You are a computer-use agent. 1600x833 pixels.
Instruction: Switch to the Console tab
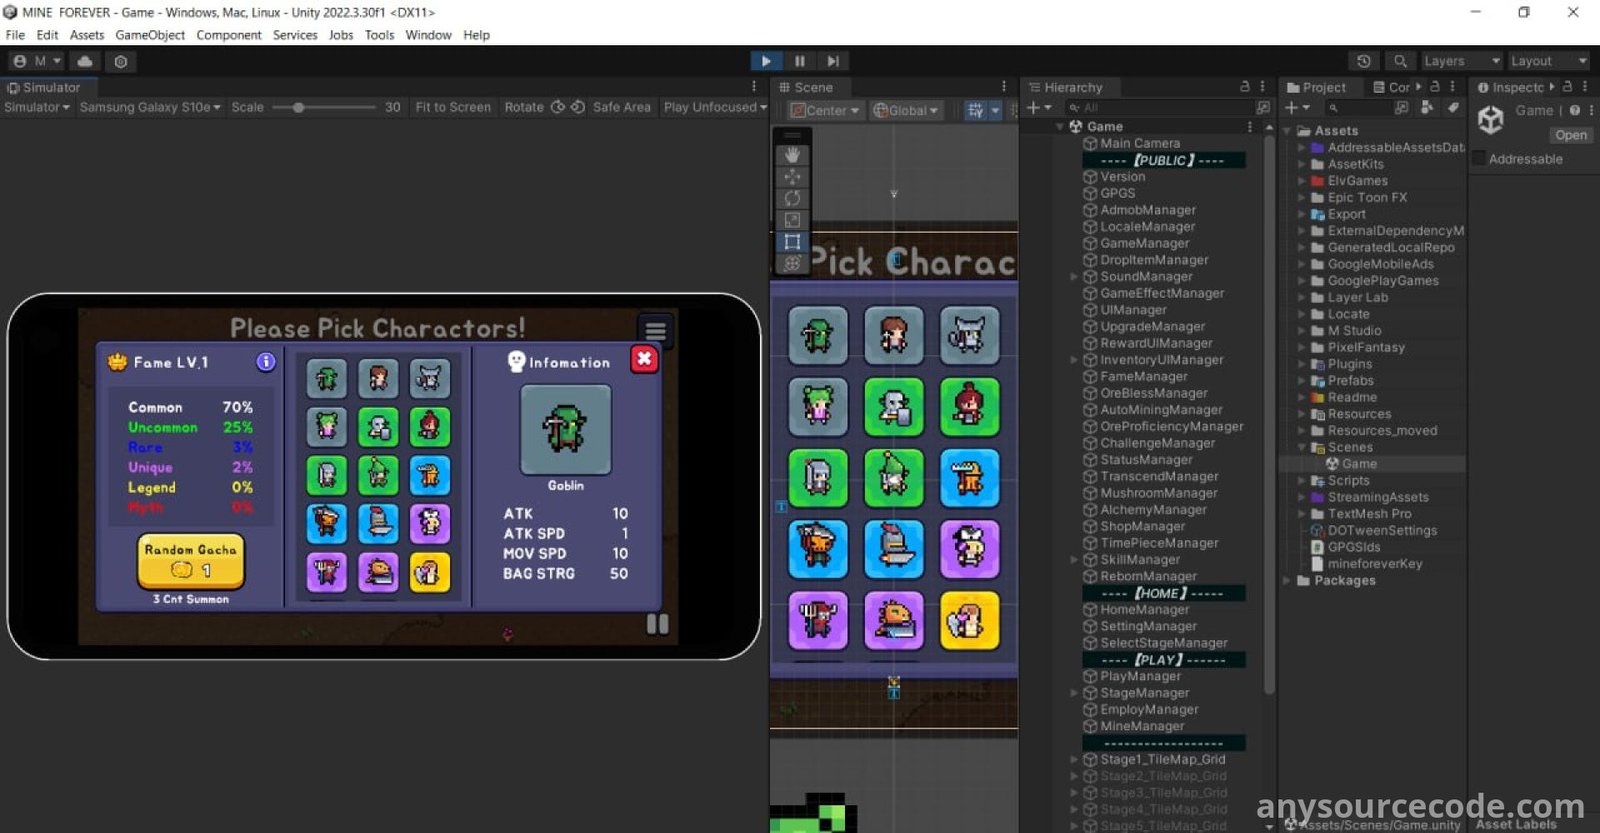click(x=1391, y=87)
